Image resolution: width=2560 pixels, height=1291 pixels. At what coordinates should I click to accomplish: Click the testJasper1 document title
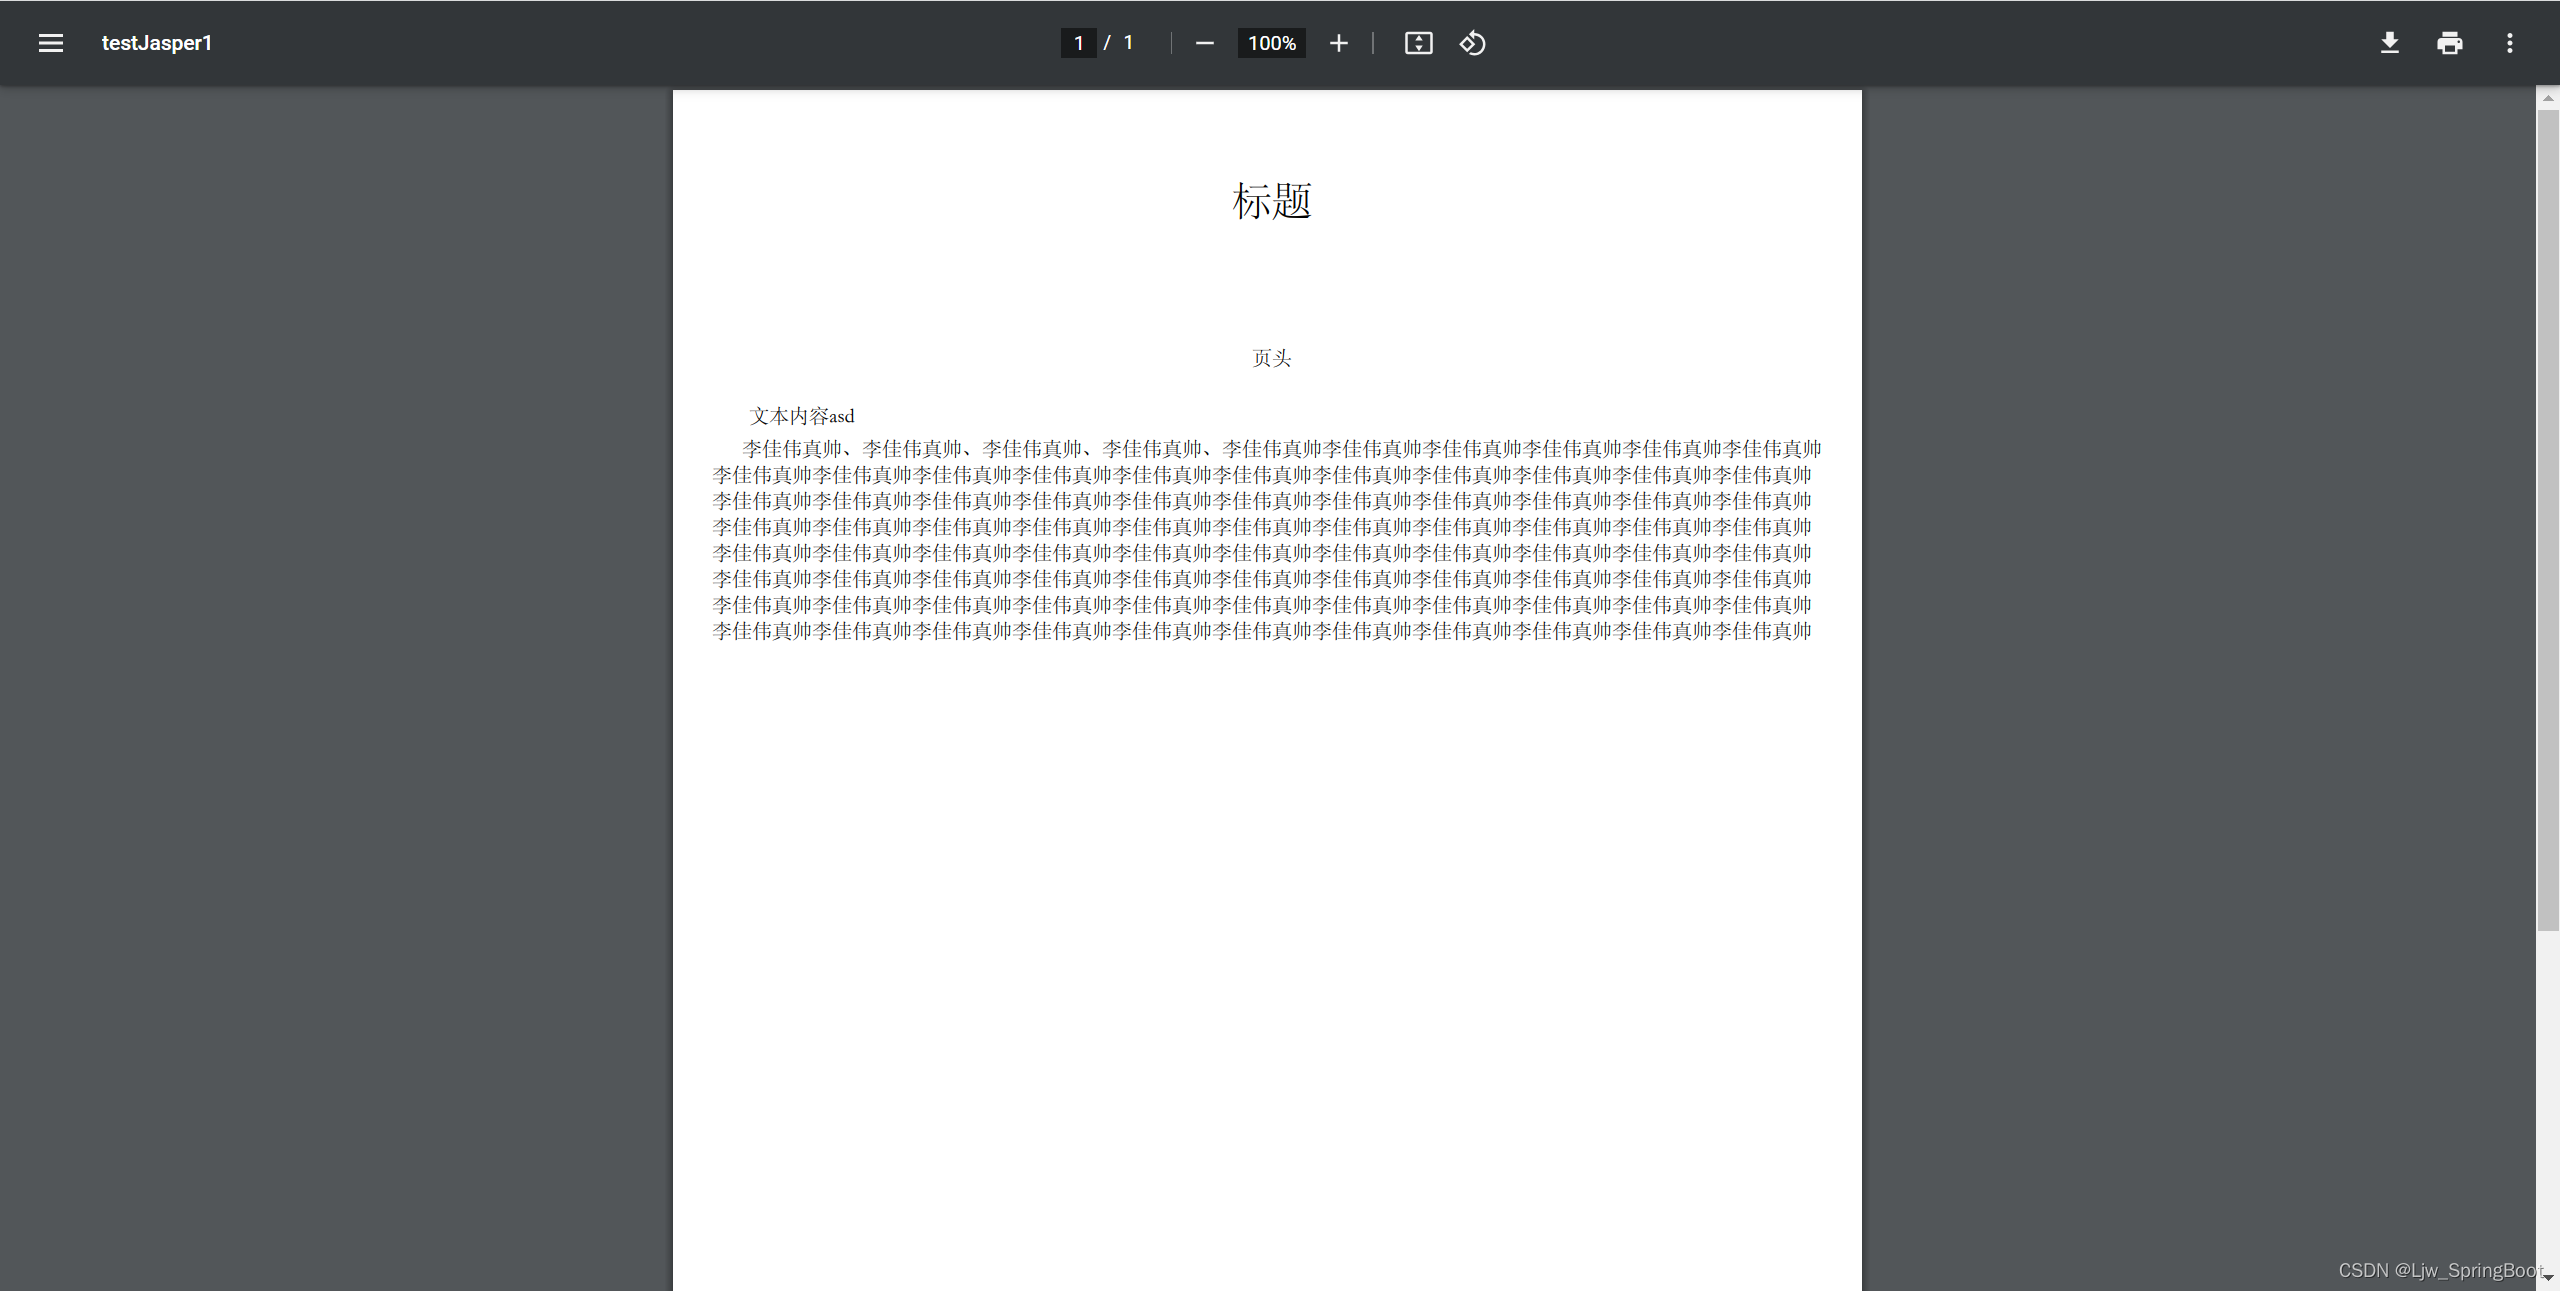tap(157, 43)
